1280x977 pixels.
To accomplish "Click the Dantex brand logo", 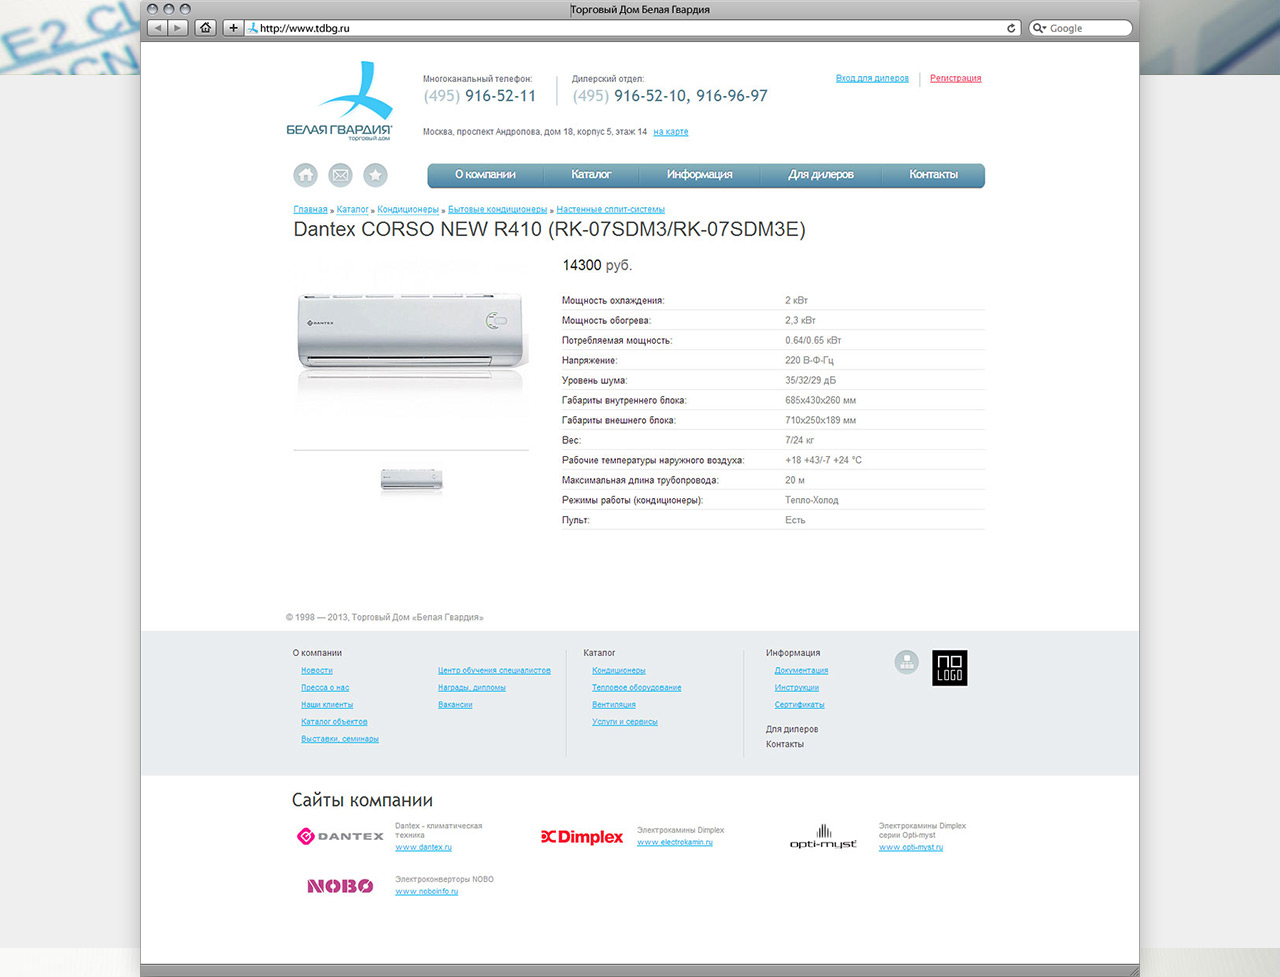I will (x=341, y=836).
